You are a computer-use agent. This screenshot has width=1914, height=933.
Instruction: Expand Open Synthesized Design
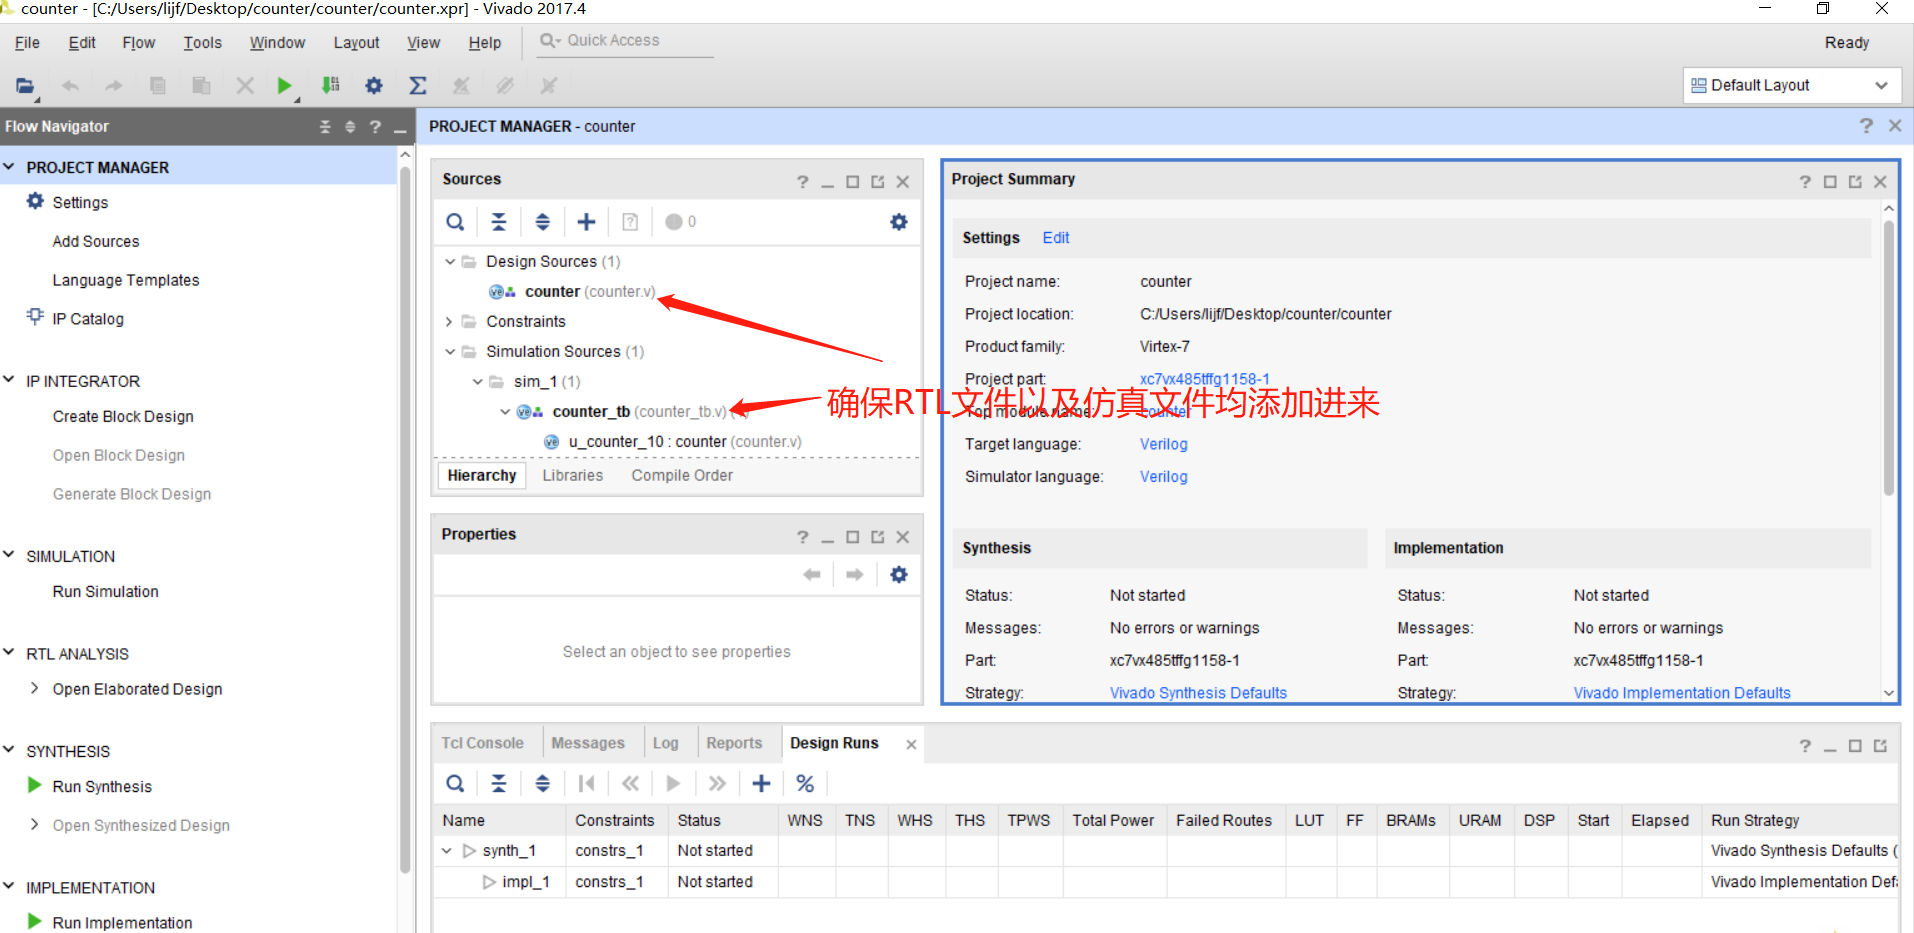pyautogui.click(x=35, y=824)
